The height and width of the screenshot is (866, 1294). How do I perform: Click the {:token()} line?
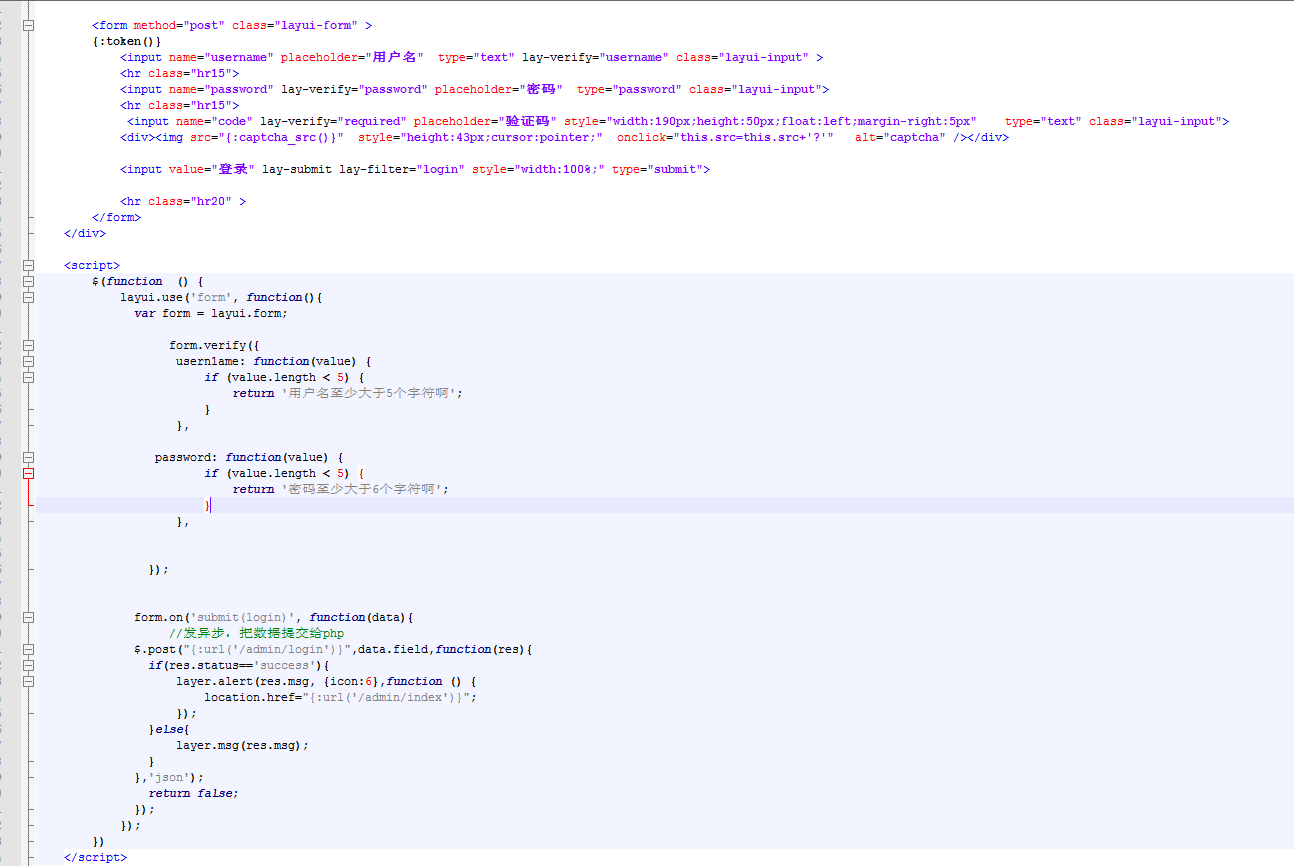click(126, 41)
